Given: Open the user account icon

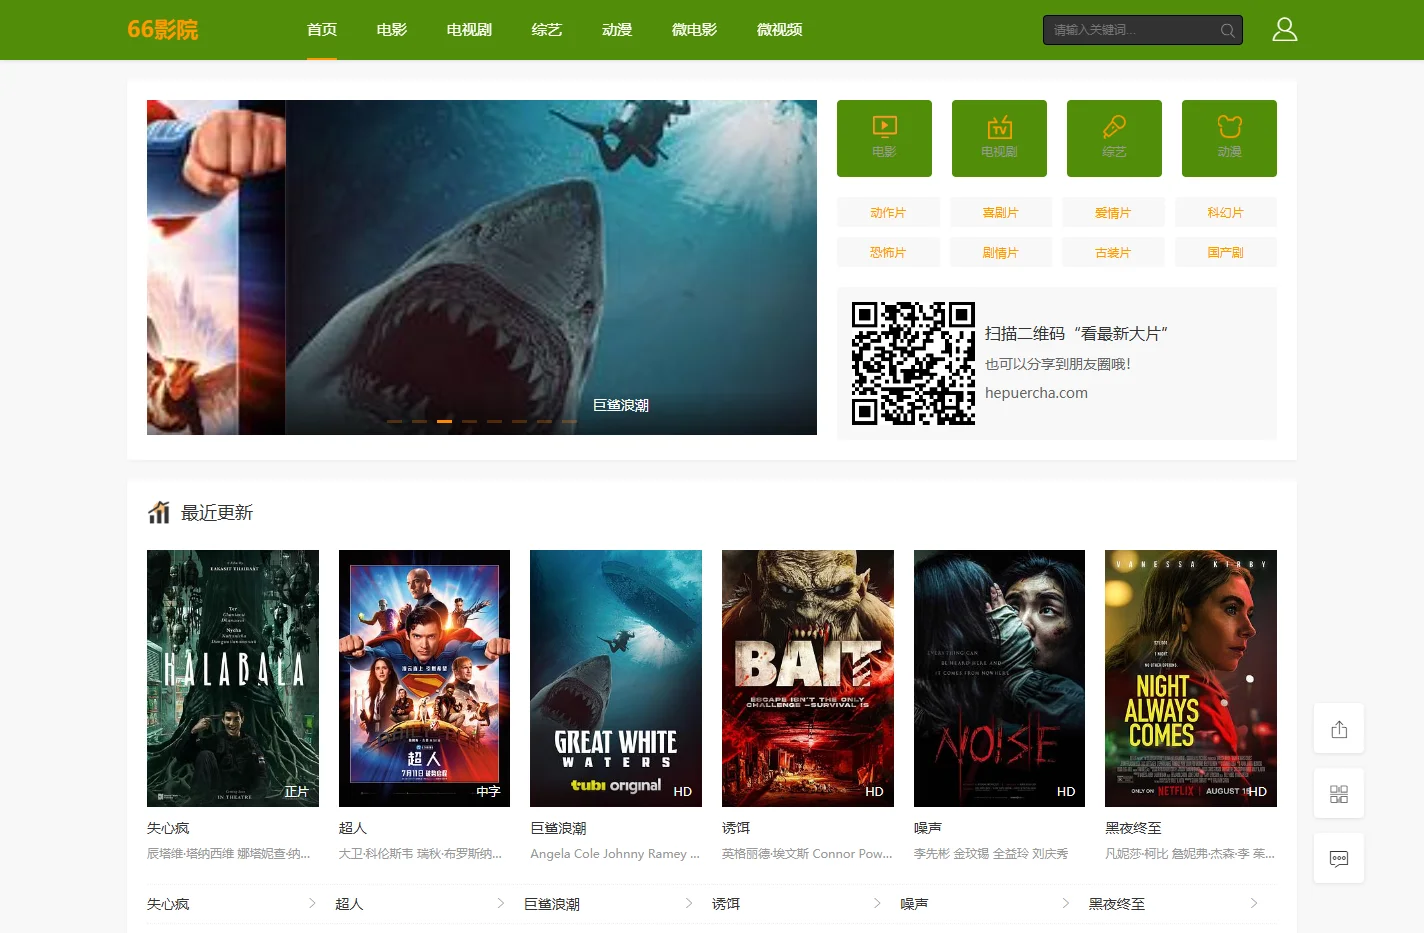Looking at the screenshot, I should click(x=1284, y=30).
